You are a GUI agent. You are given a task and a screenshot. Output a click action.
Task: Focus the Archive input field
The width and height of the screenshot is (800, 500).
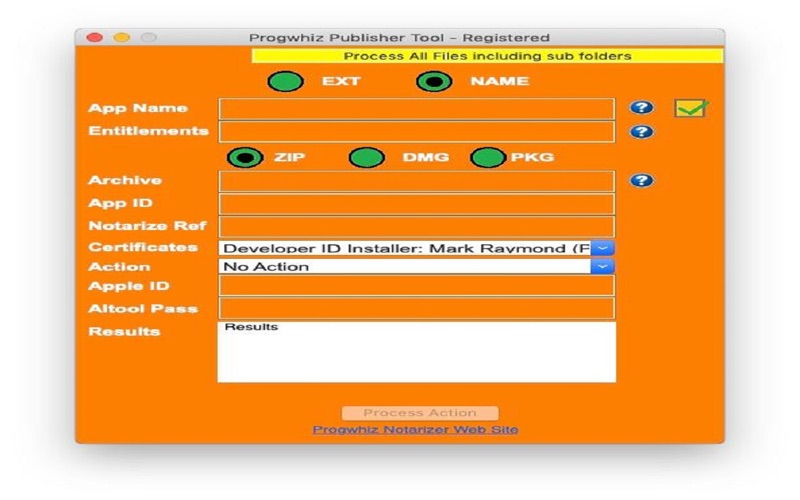(416, 181)
